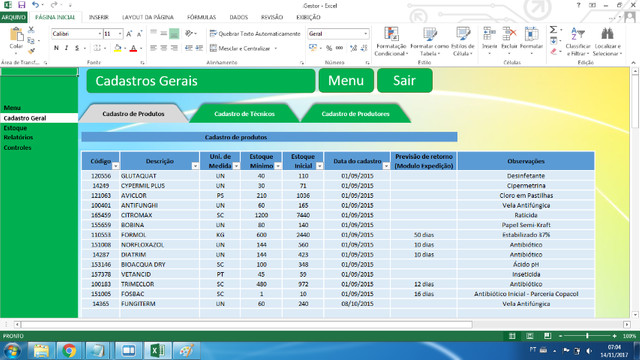Screen dimensions: 640x360
Task: Open the EXIBIÇÃO ribbon tab
Action: click(308, 17)
